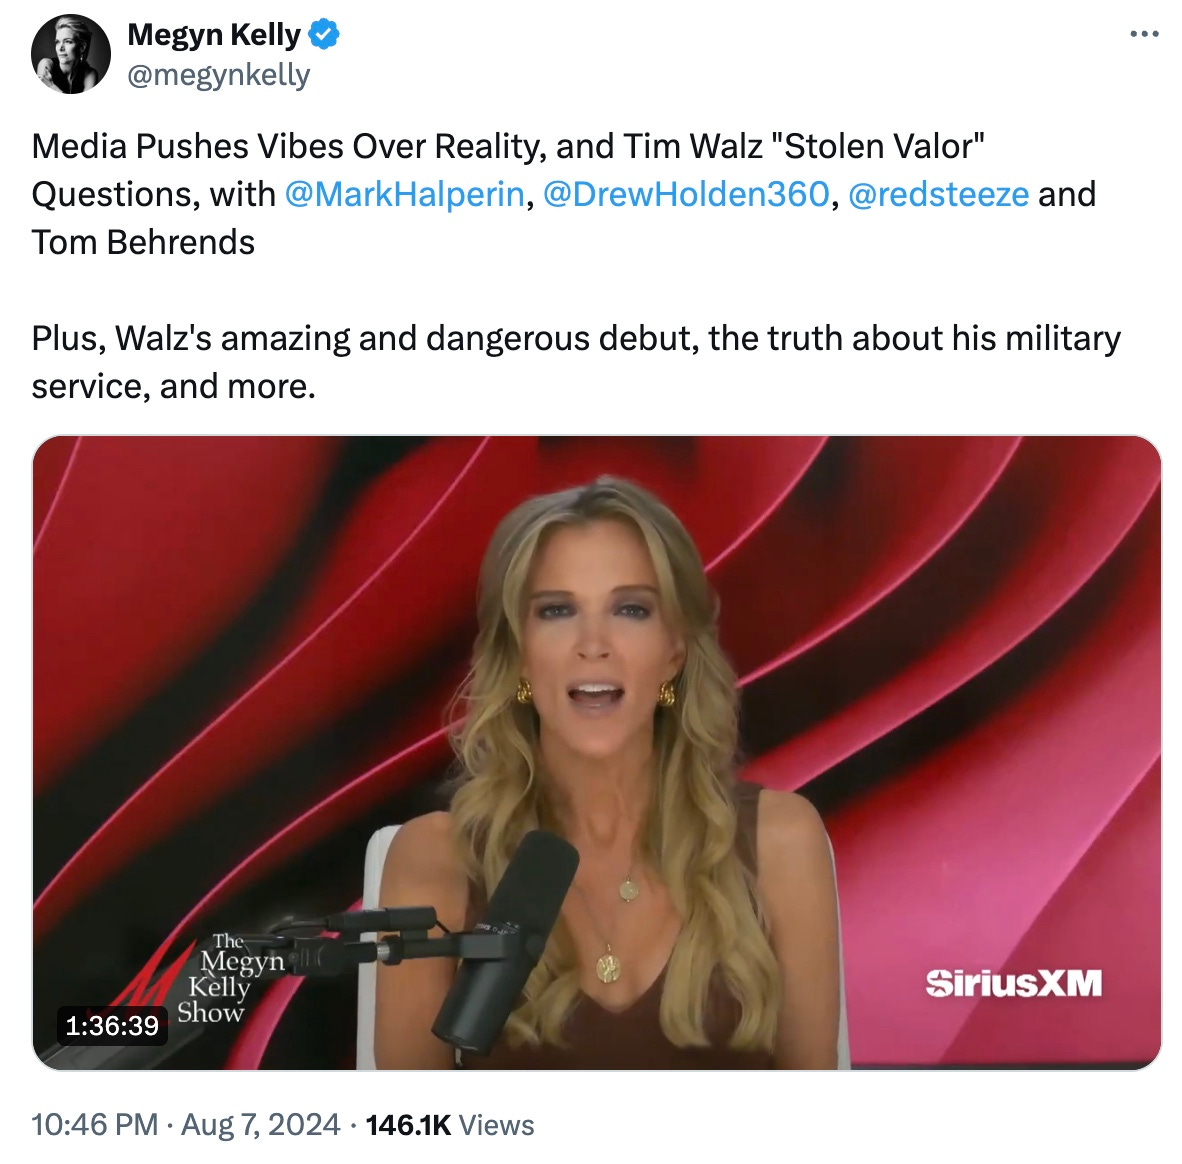The image size is (1182, 1164).
Task: Visit the @redsteeze mention
Action: coord(939,195)
